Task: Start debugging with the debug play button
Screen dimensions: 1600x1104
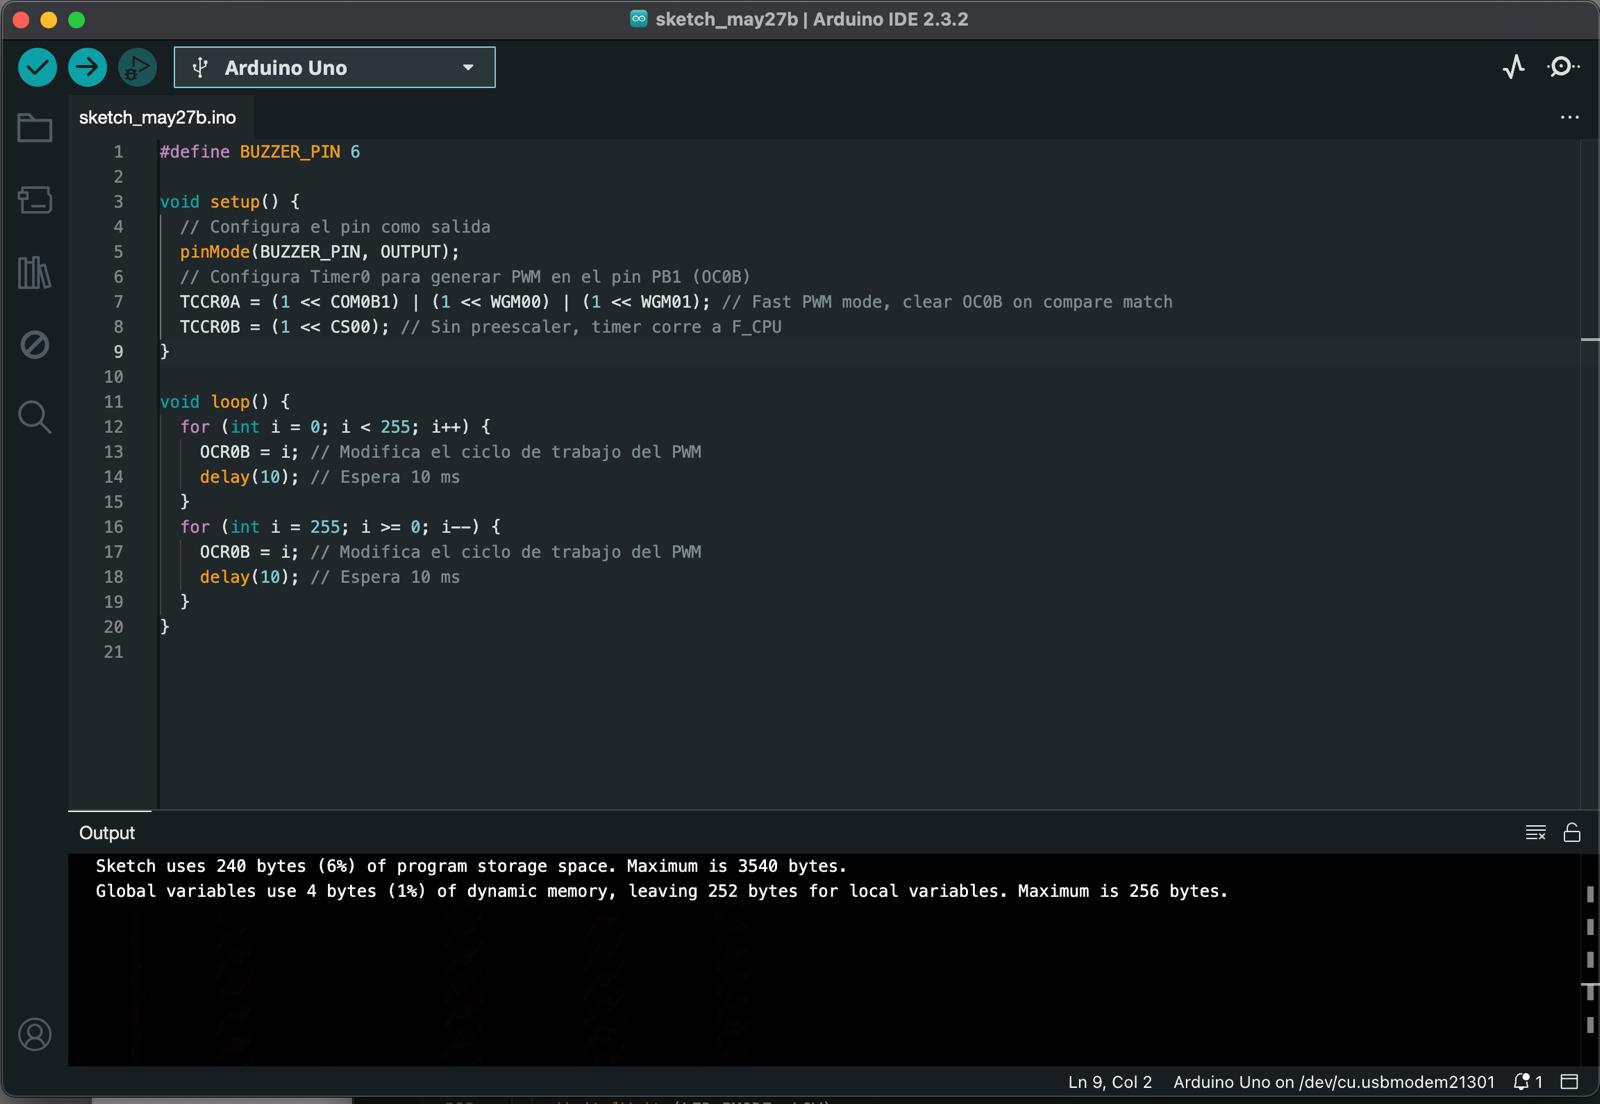Action: (x=137, y=67)
